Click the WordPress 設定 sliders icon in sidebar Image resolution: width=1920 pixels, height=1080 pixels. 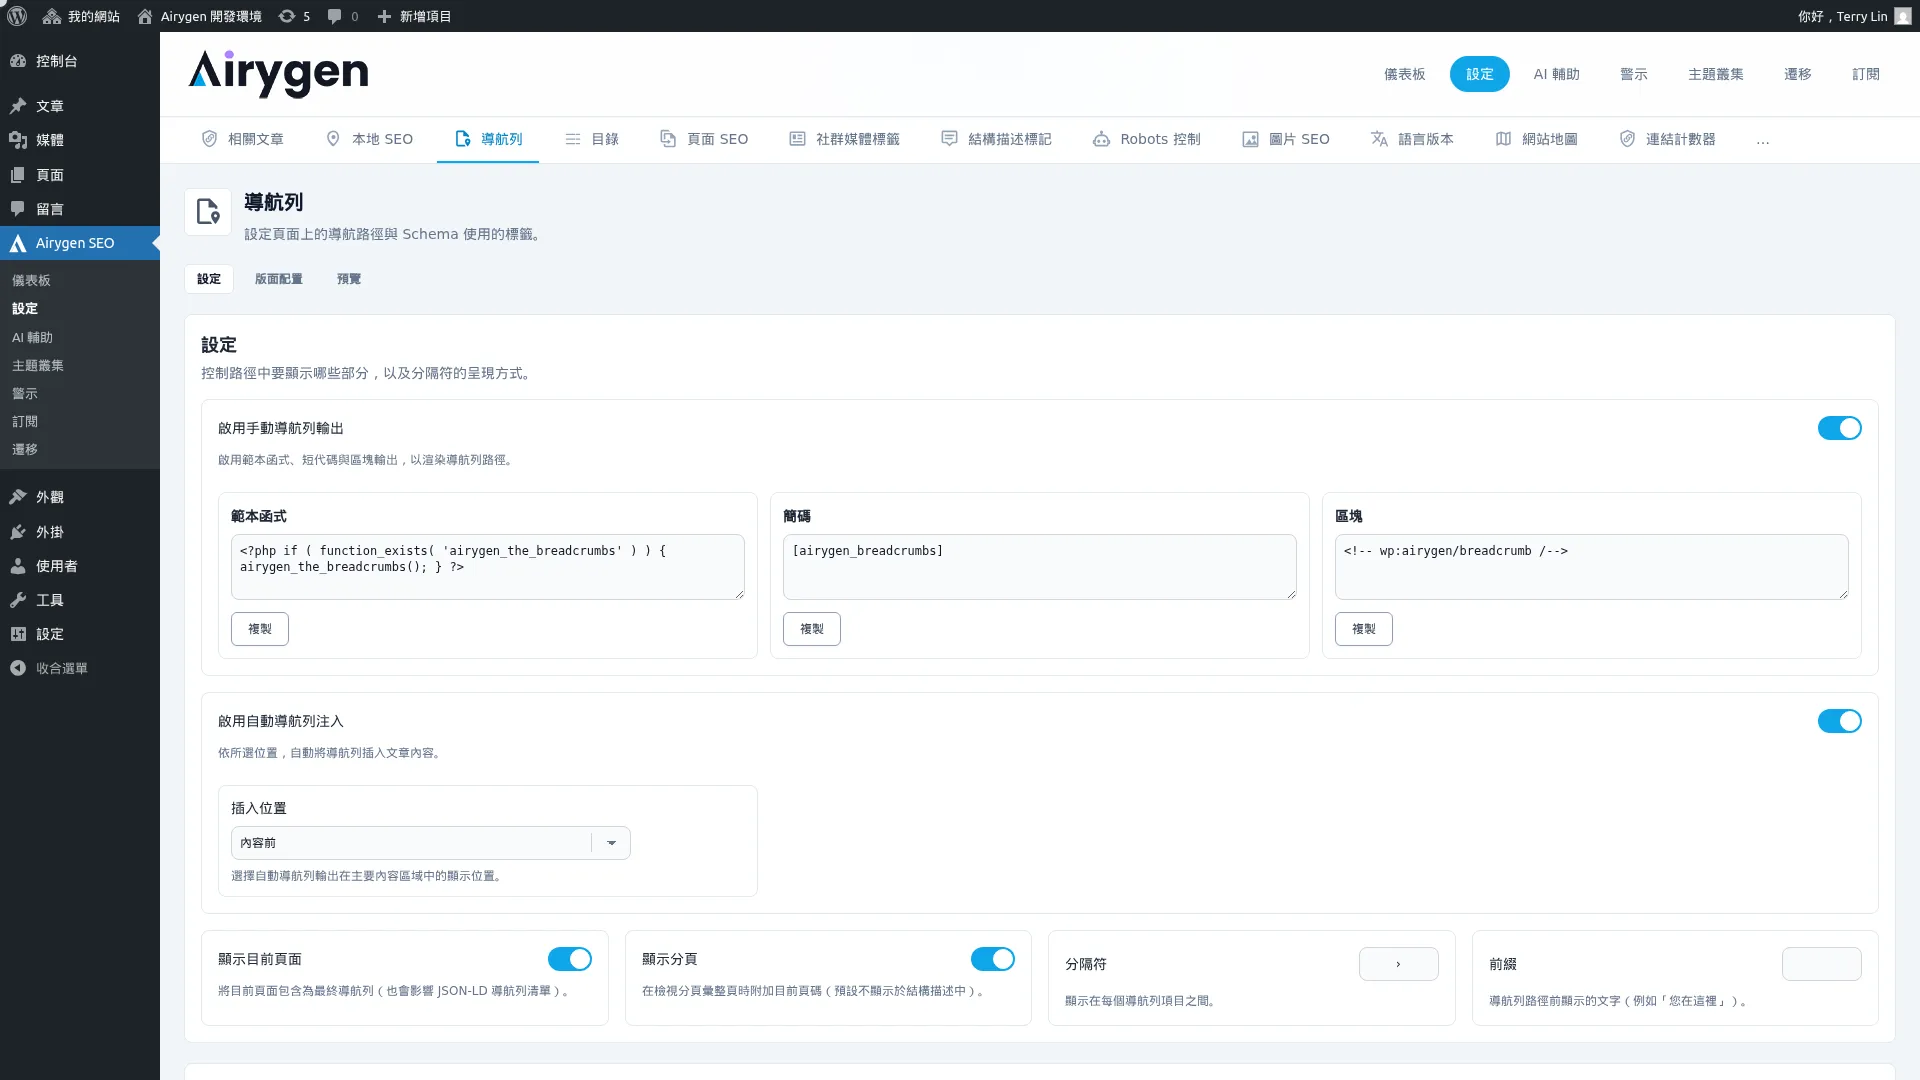click(18, 634)
